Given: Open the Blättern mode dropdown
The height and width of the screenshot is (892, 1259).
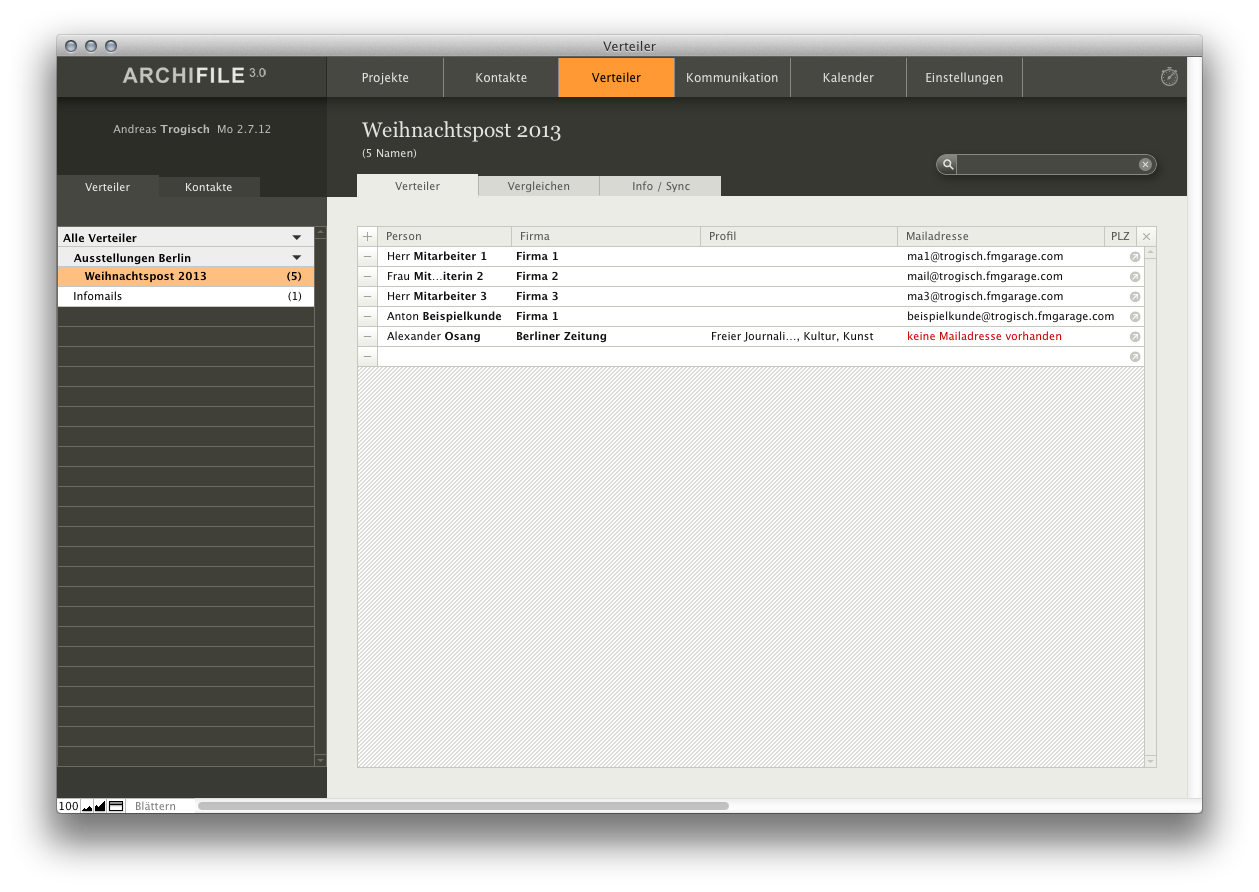Looking at the screenshot, I should [x=155, y=806].
